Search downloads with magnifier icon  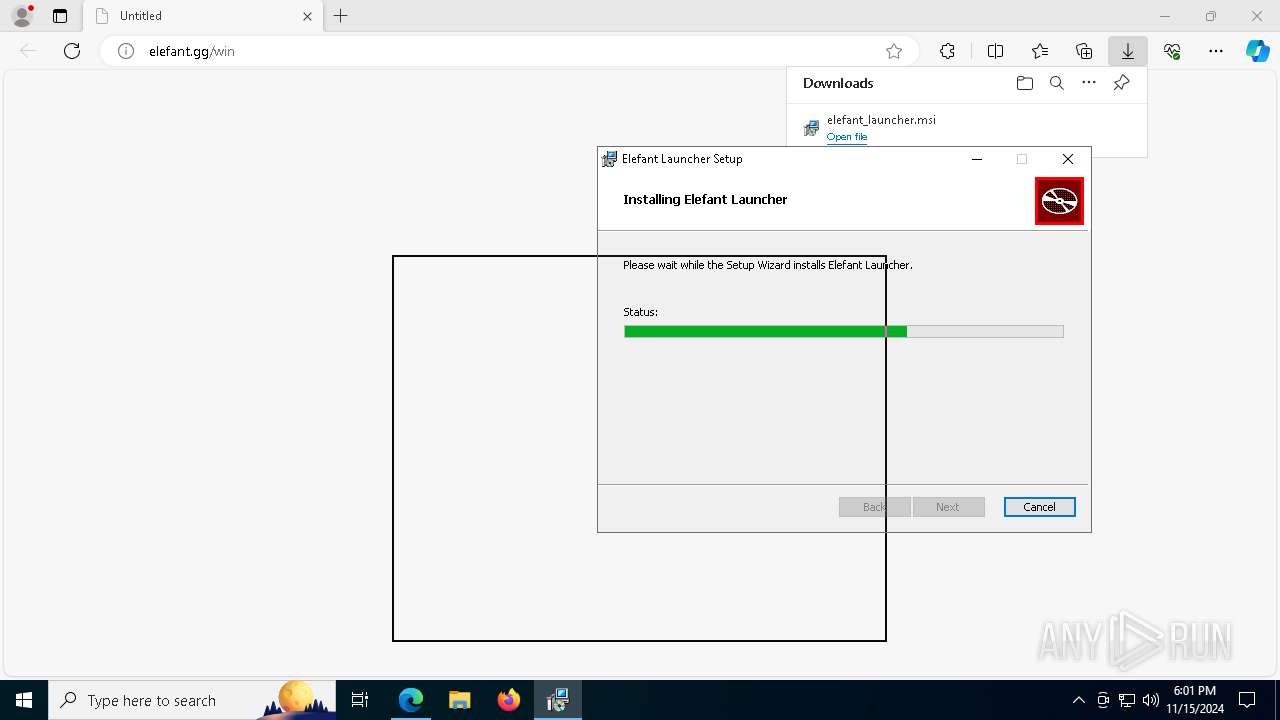point(1057,83)
